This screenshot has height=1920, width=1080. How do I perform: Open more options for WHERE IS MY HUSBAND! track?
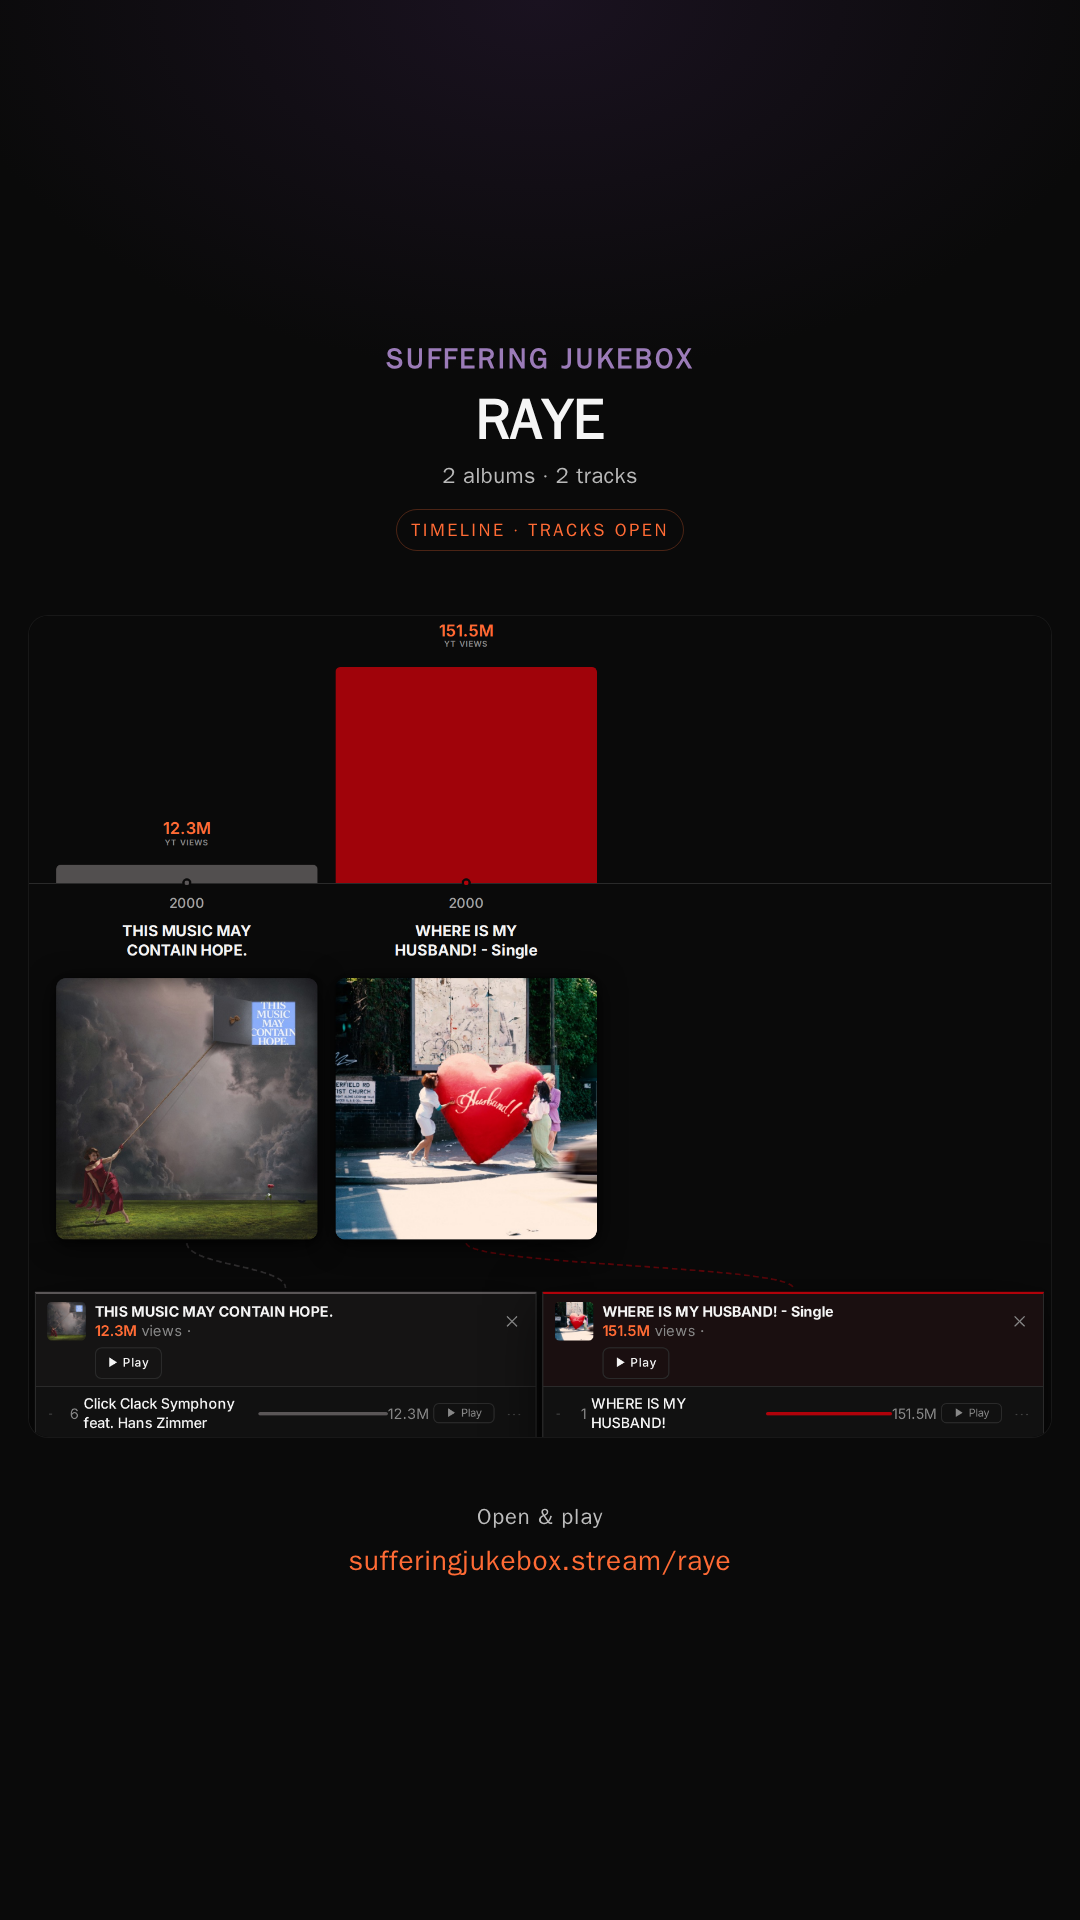(1022, 1414)
